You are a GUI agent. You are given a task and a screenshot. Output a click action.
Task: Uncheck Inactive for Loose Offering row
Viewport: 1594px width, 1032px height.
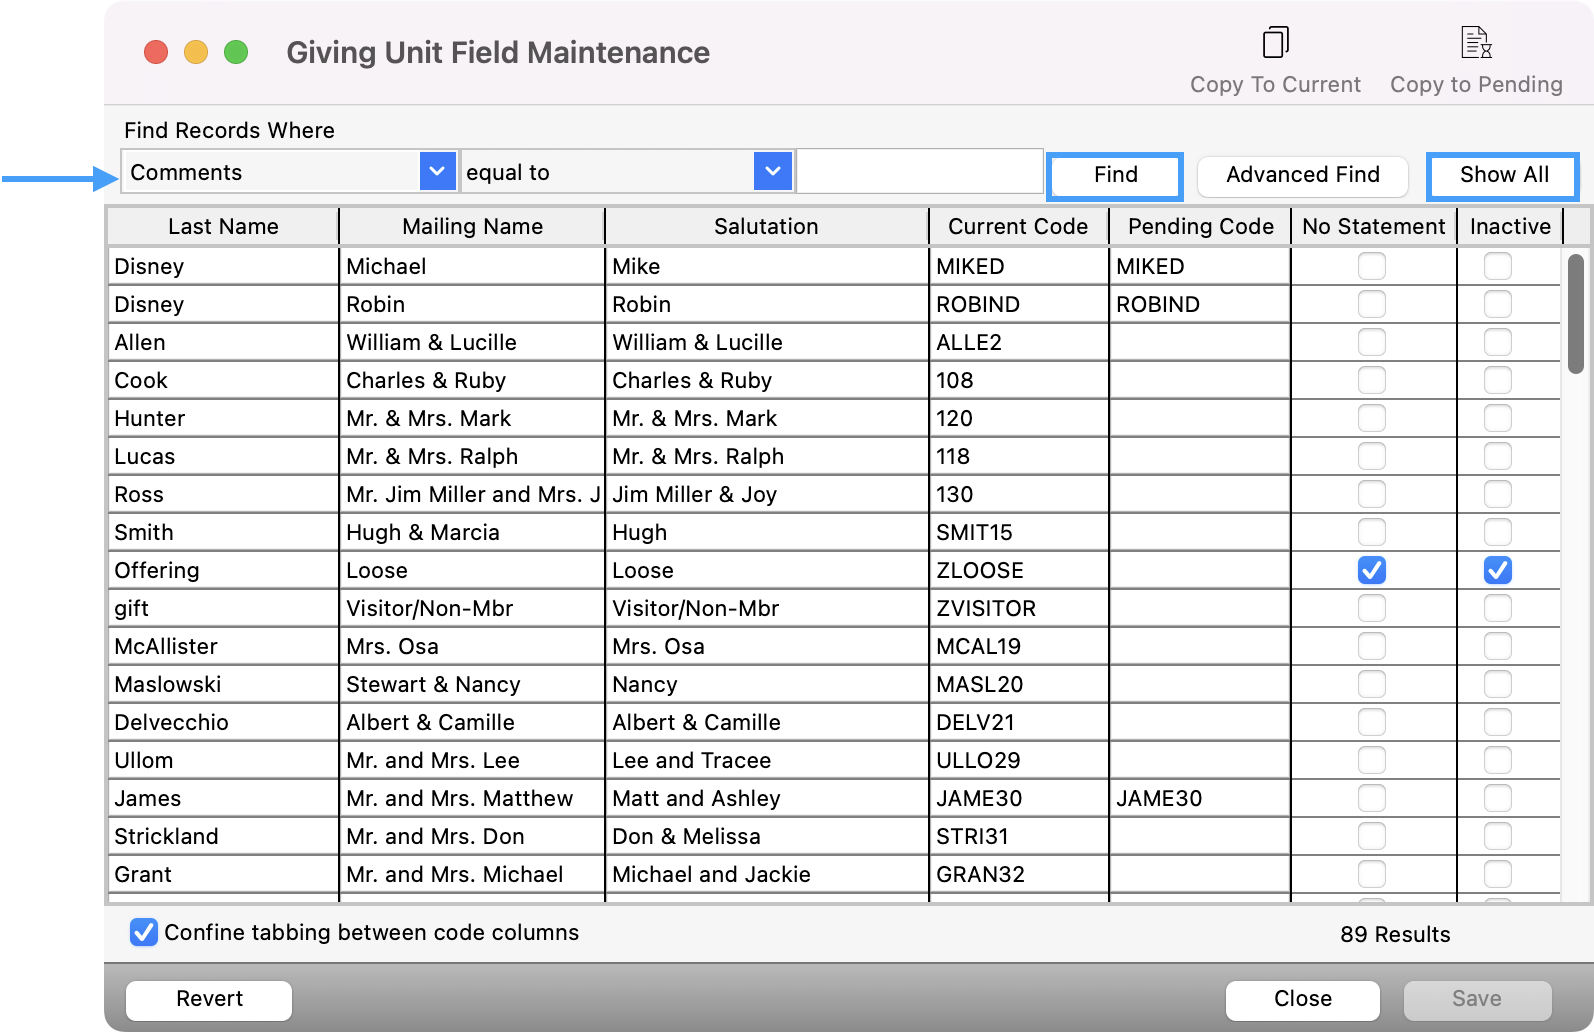coord(1497,570)
